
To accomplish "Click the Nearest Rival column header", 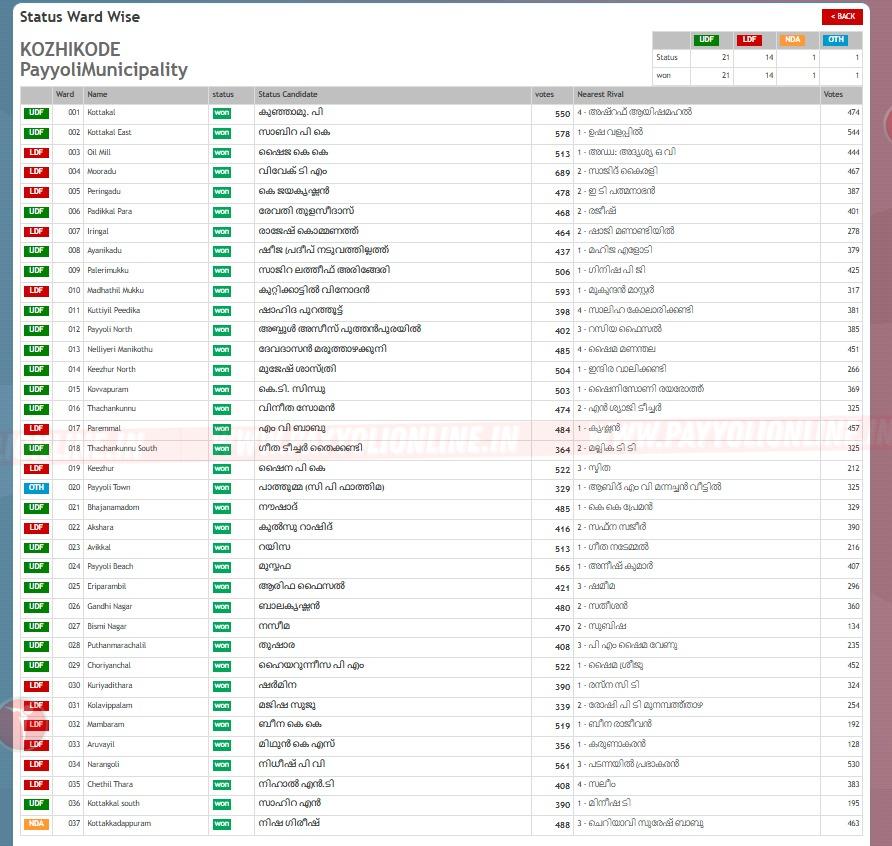I will (x=602, y=95).
